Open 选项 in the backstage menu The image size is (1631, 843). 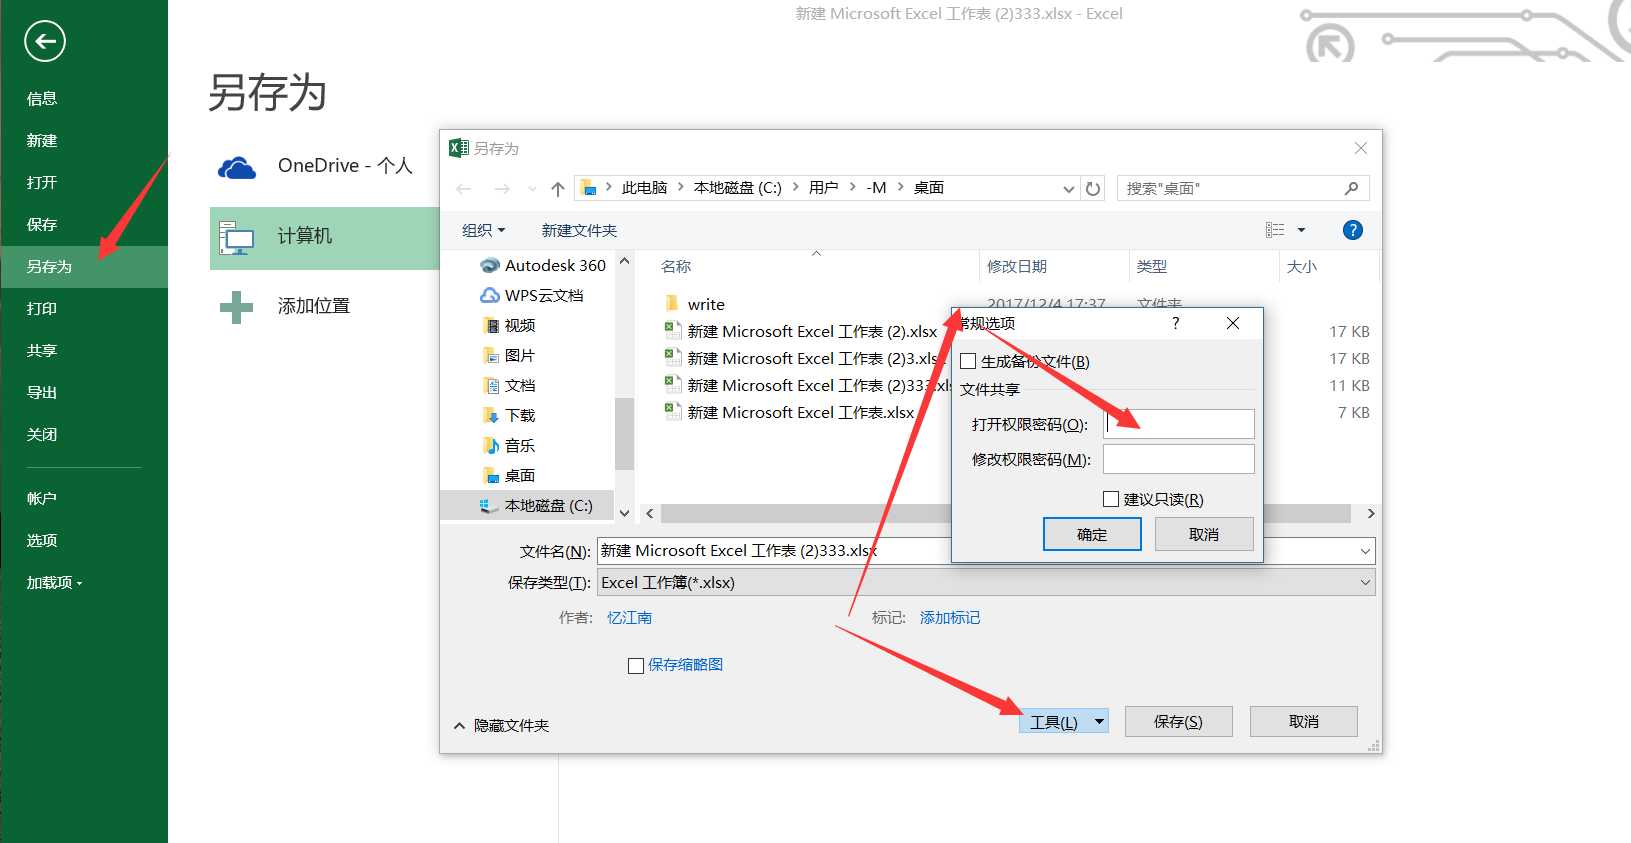coord(42,540)
